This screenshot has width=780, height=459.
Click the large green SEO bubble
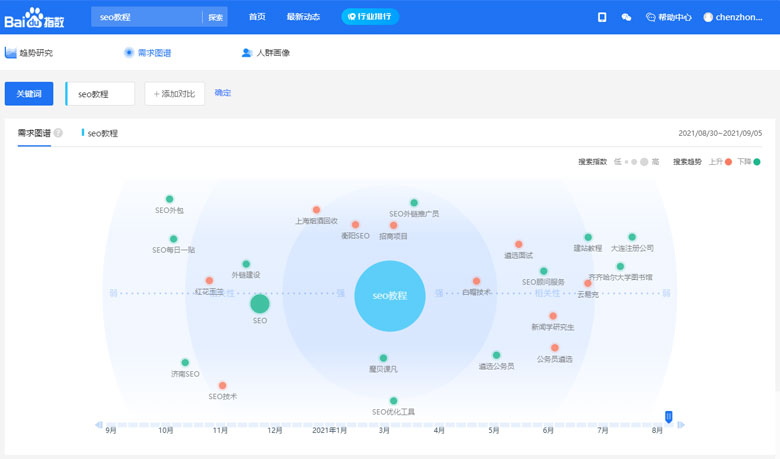tap(260, 303)
